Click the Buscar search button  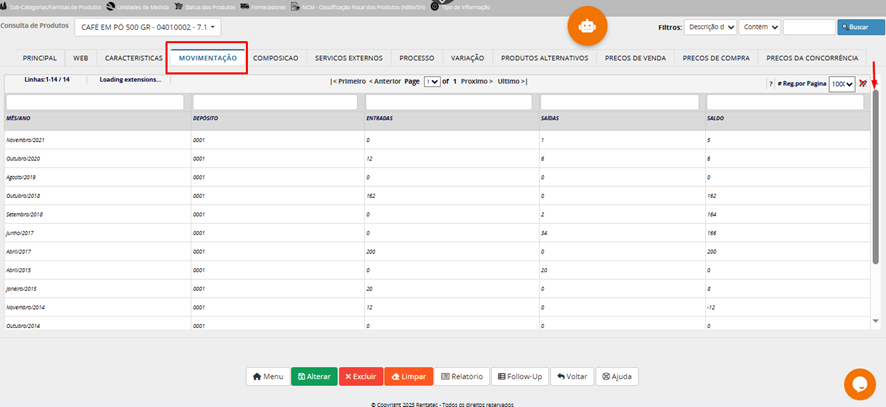coord(853,27)
